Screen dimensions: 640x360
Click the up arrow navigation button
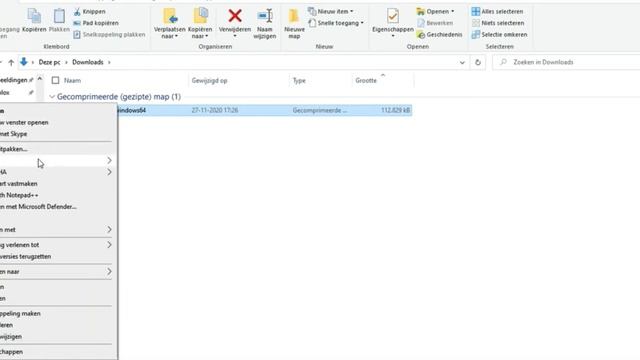(x=11, y=62)
